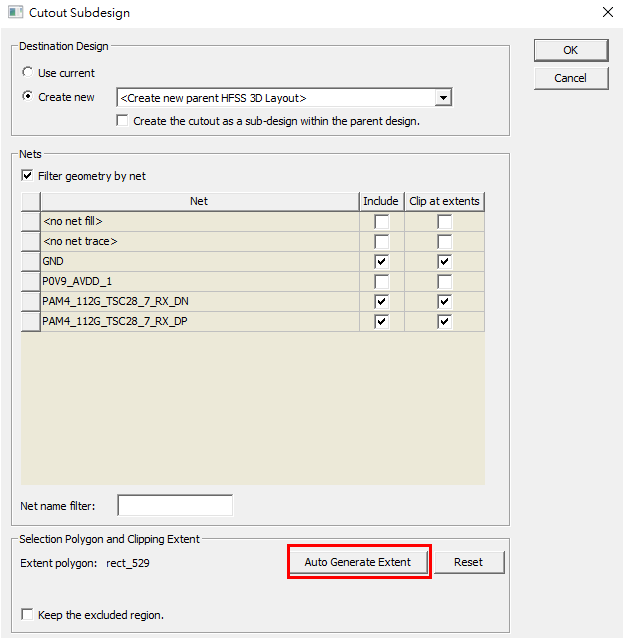Click the GND net name cell

pyautogui.click(x=200, y=262)
